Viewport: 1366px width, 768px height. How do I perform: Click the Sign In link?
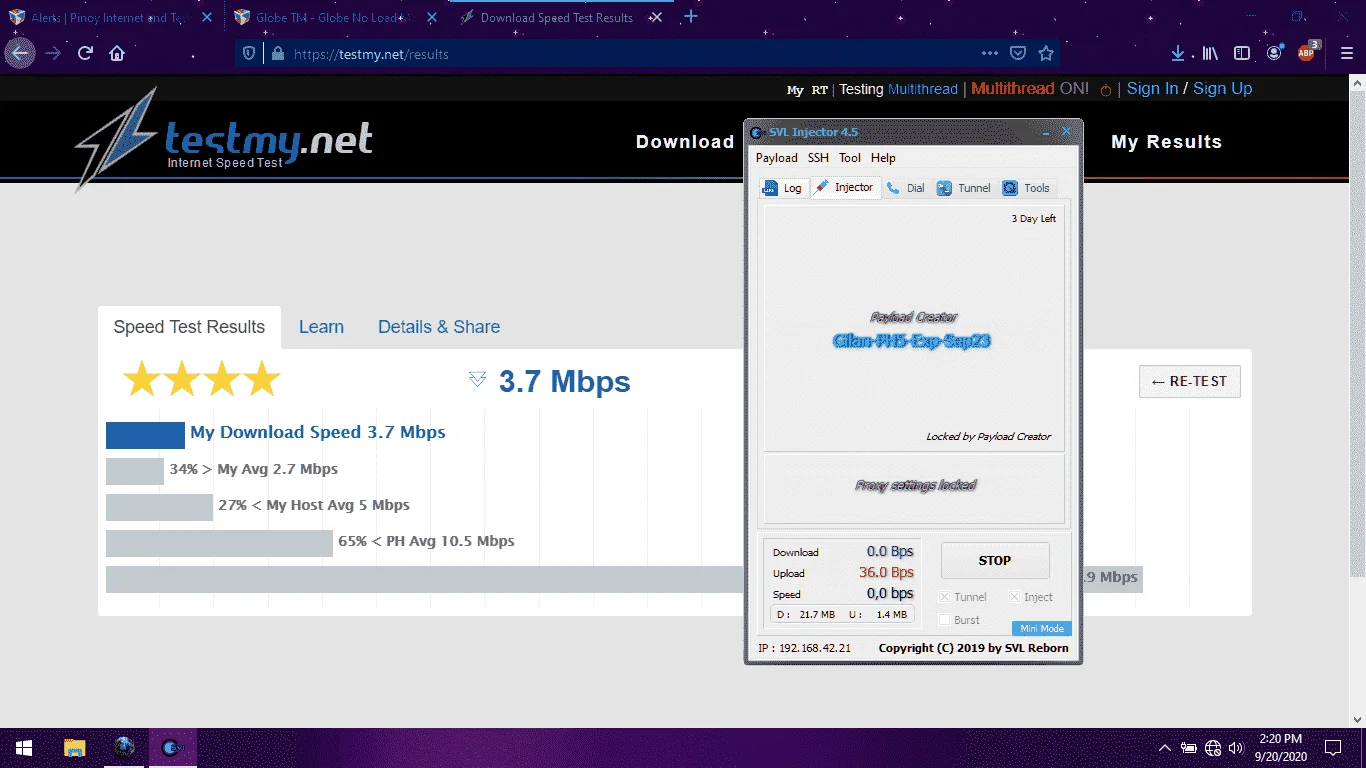[x=1152, y=88]
